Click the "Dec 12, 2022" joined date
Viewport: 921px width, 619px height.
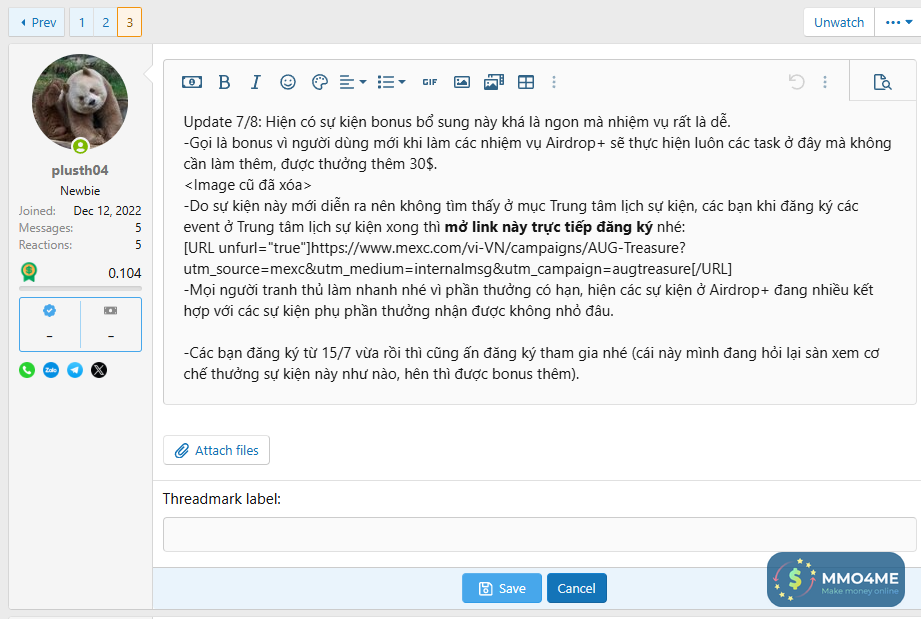coord(107,211)
